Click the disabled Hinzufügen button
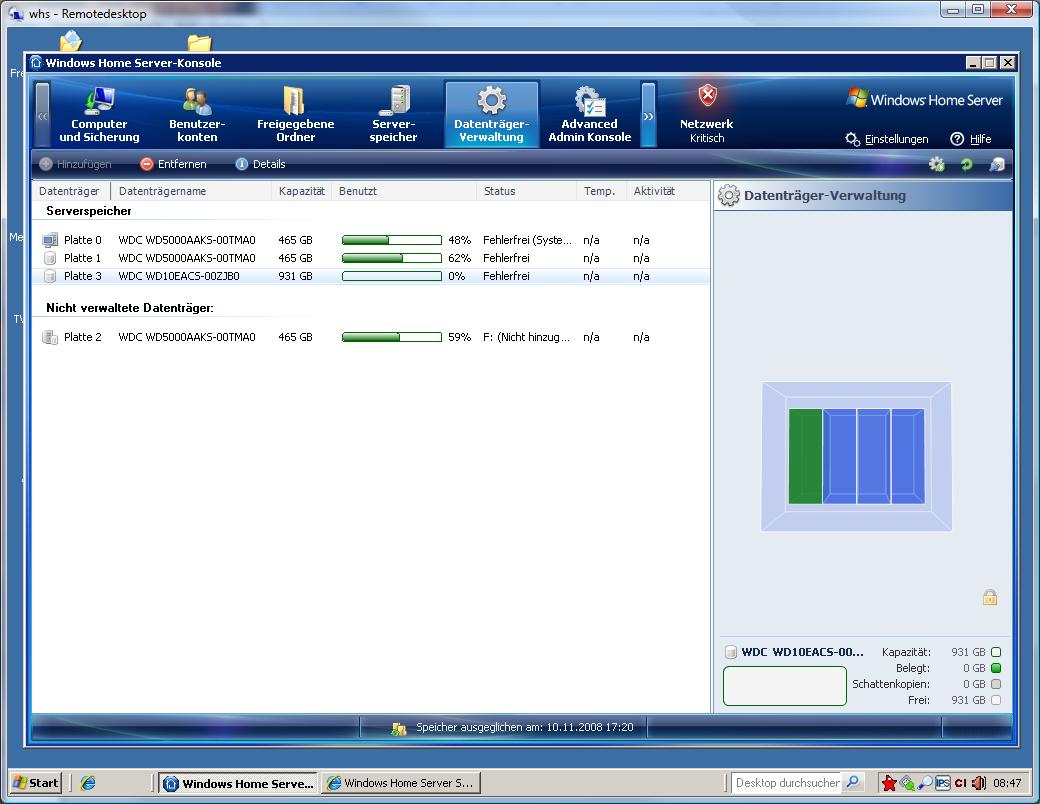Viewport: 1040px width, 804px height. [x=76, y=164]
